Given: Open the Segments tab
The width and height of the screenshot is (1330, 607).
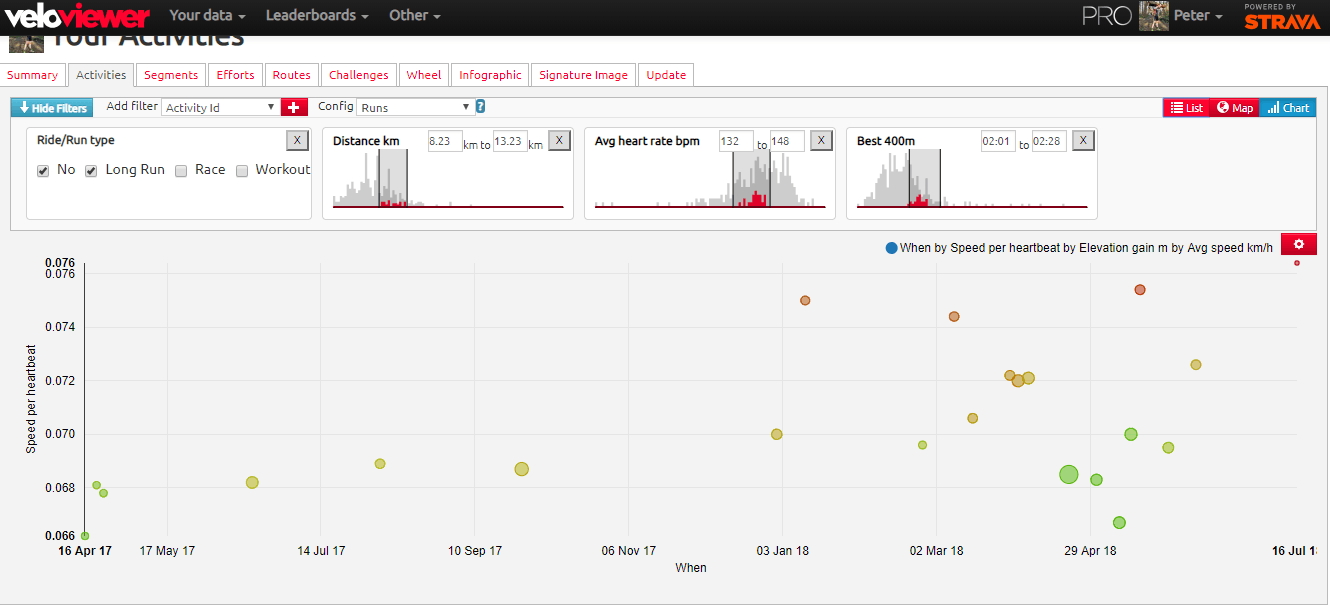Looking at the screenshot, I should click(171, 75).
